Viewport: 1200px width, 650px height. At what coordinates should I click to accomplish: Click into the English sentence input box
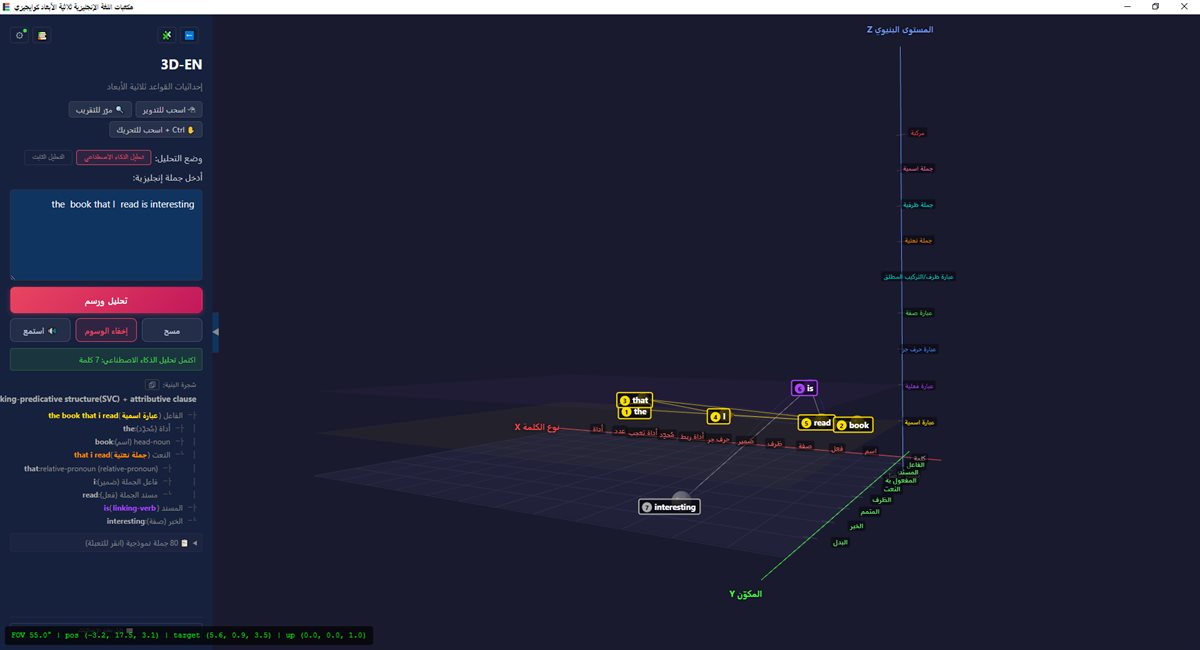(106, 235)
